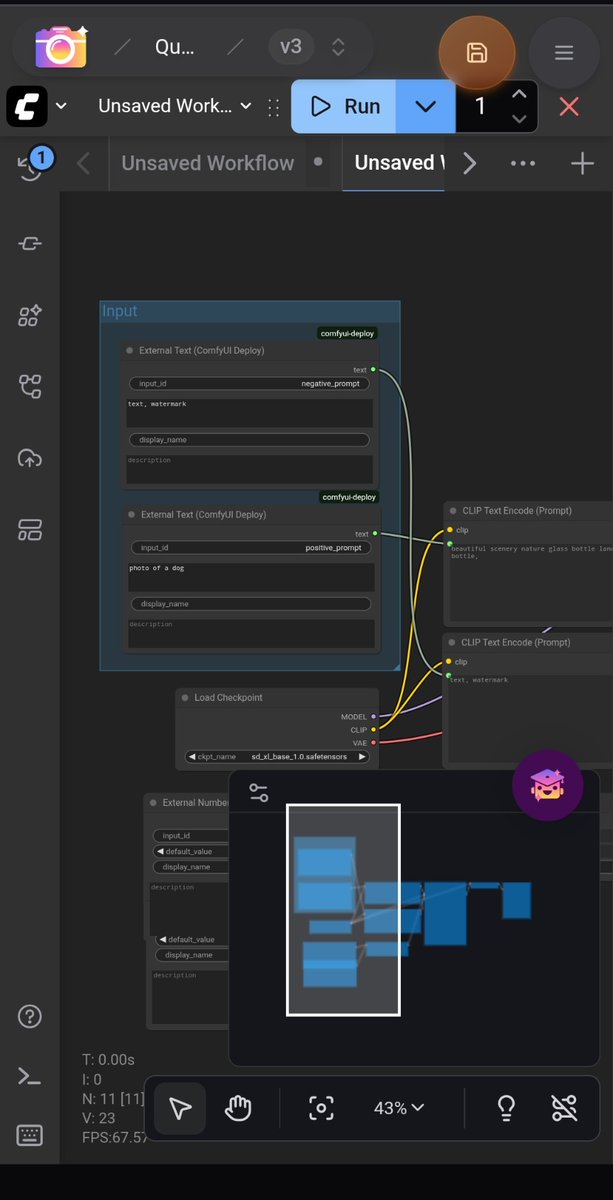This screenshot has width=613, height=1200.
Task: Open the Run options dropdown arrow
Action: pos(426,106)
